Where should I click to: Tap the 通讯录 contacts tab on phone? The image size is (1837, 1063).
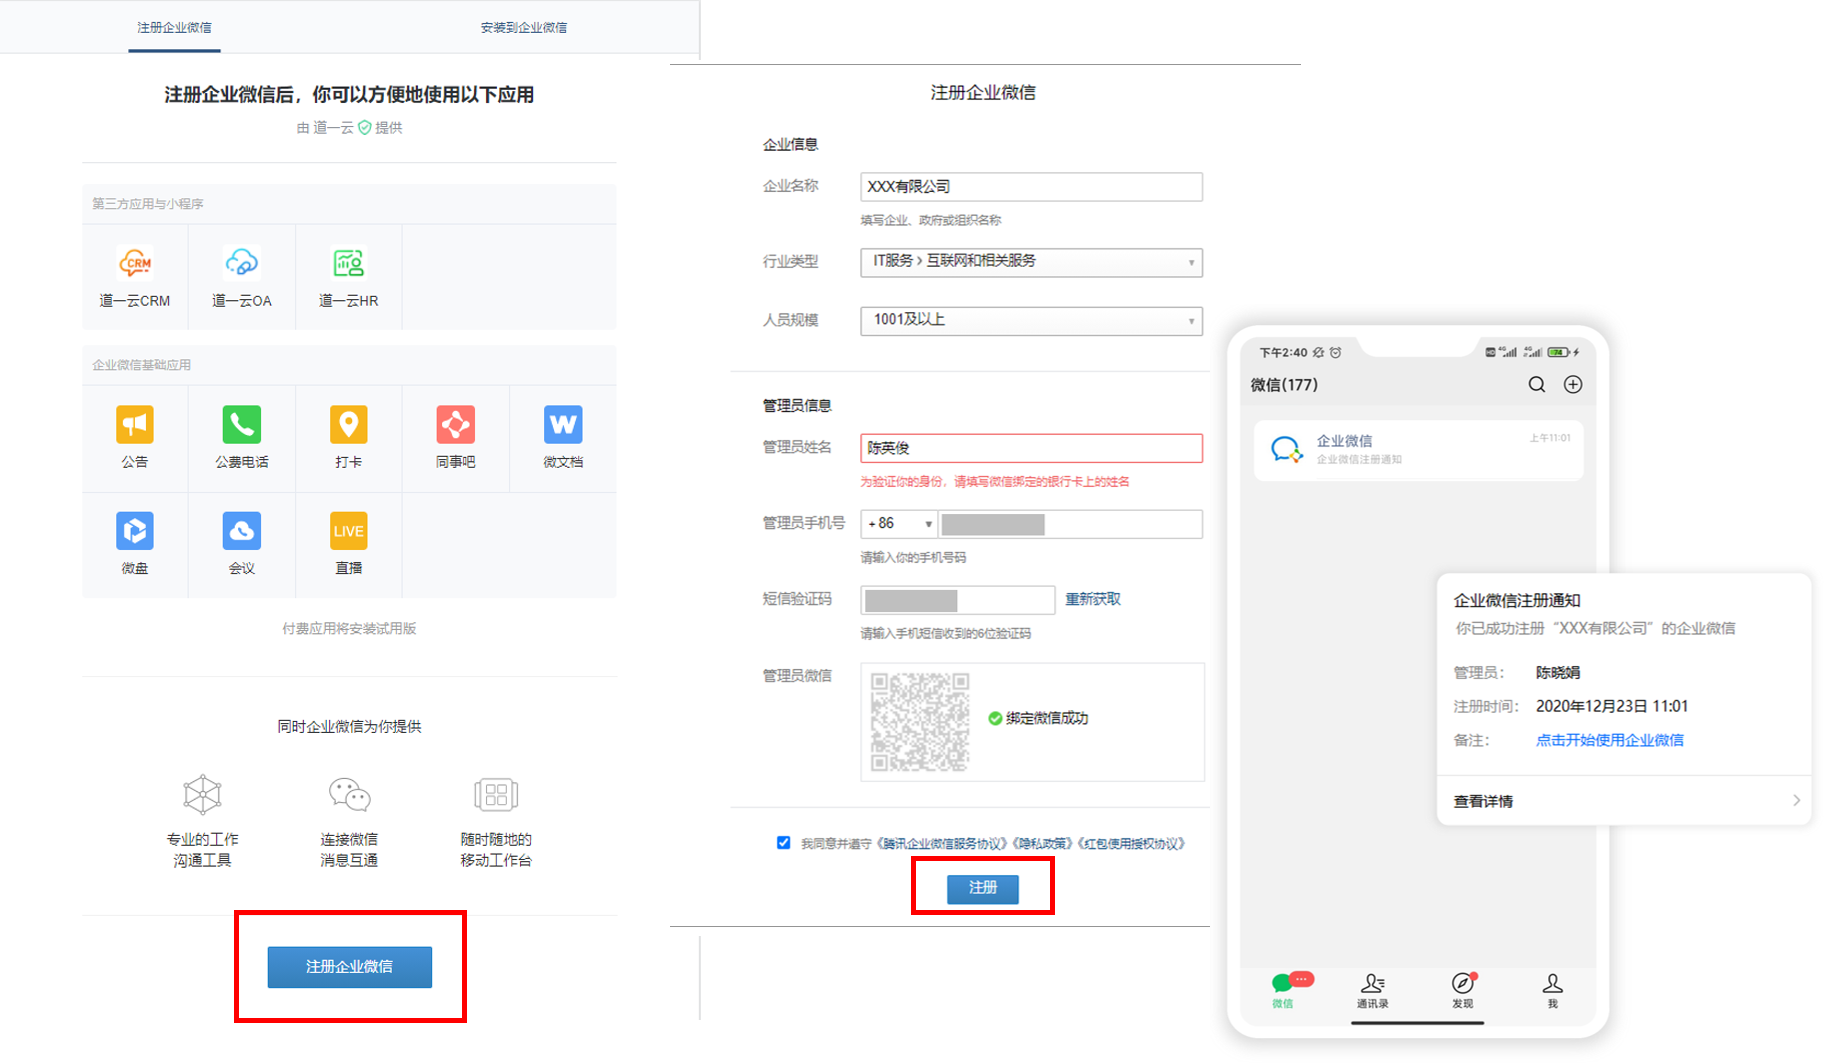(x=1372, y=990)
